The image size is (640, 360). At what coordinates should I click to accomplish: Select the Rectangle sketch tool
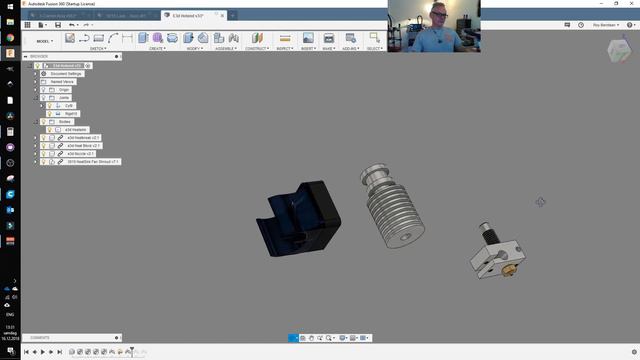click(x=99, y=38)
